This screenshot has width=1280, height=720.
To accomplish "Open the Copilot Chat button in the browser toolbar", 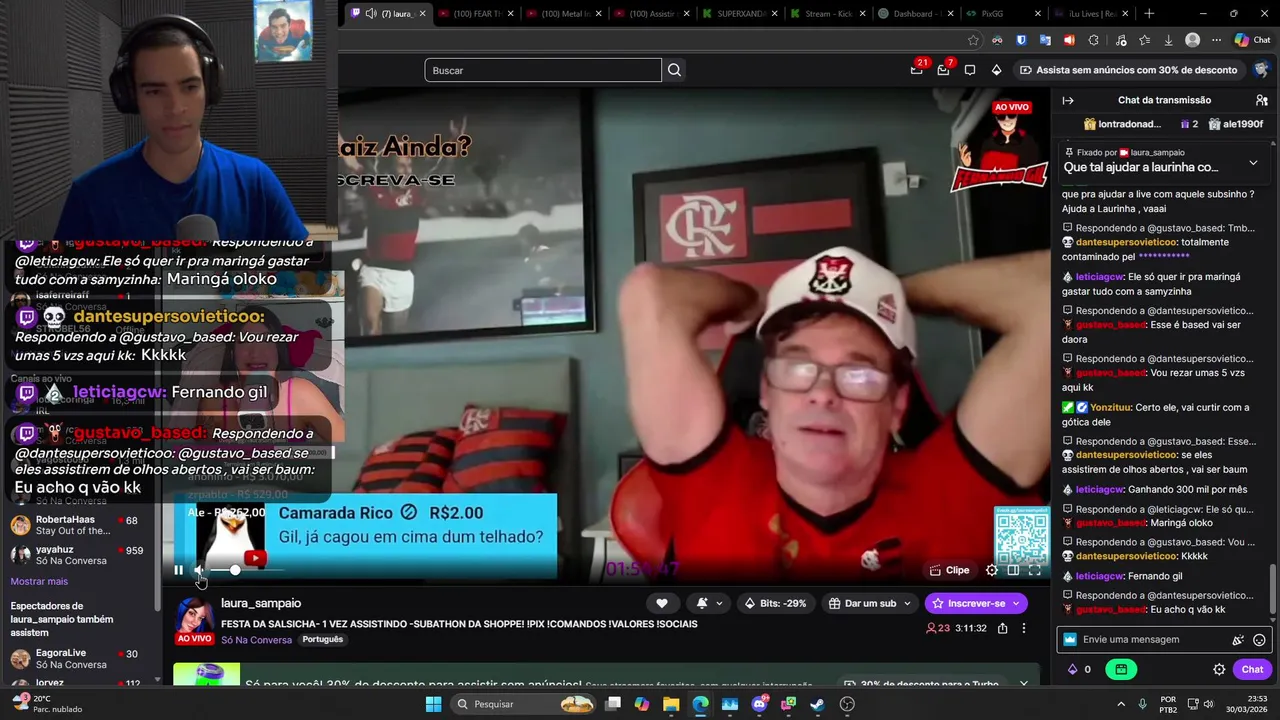I will click(x=1252, y=40).
